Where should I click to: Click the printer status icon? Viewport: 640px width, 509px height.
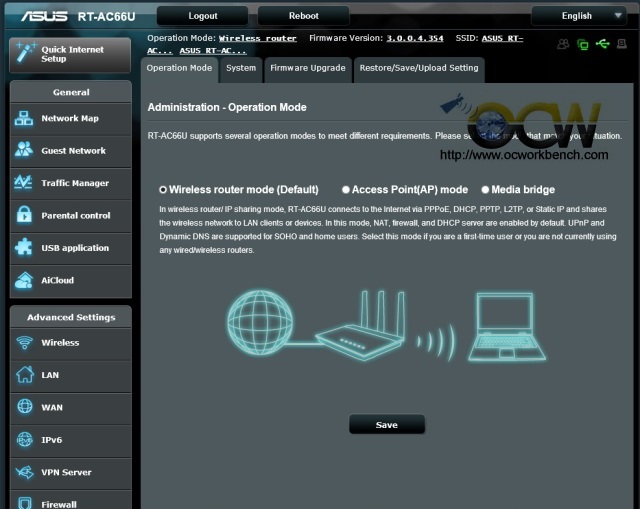[622, 44]
